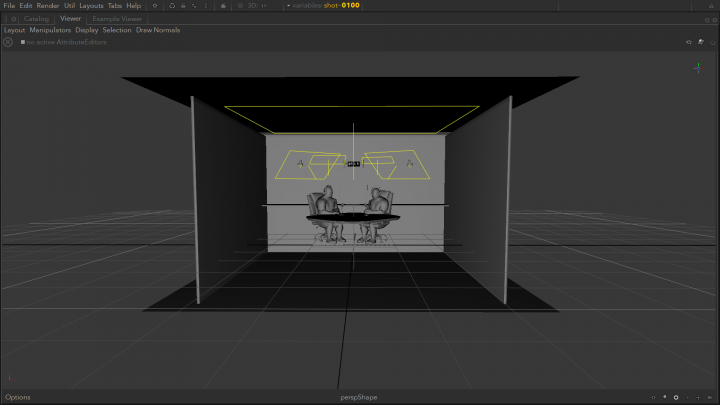This screenshot has height=405, width=720.
Task: Click the shot-0100 variable value
Action: click(342, 6)
